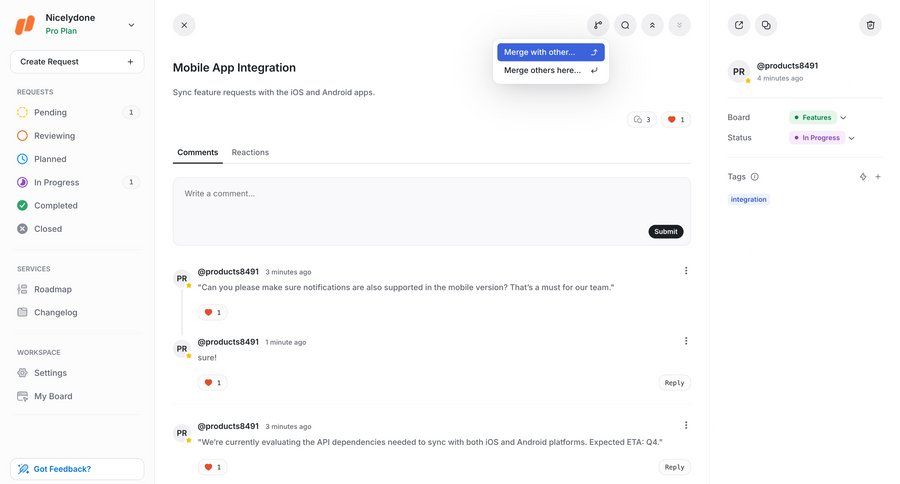Open request in new window icon

coord(739,25)
